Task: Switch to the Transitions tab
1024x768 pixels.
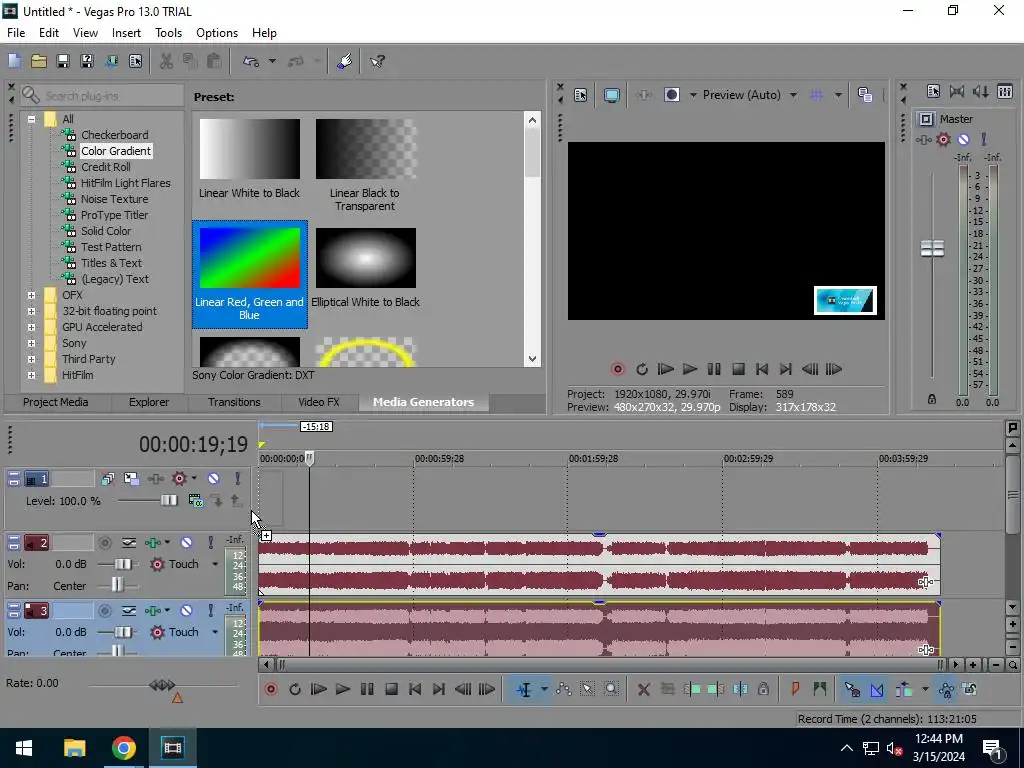Action: click(234, 402)
